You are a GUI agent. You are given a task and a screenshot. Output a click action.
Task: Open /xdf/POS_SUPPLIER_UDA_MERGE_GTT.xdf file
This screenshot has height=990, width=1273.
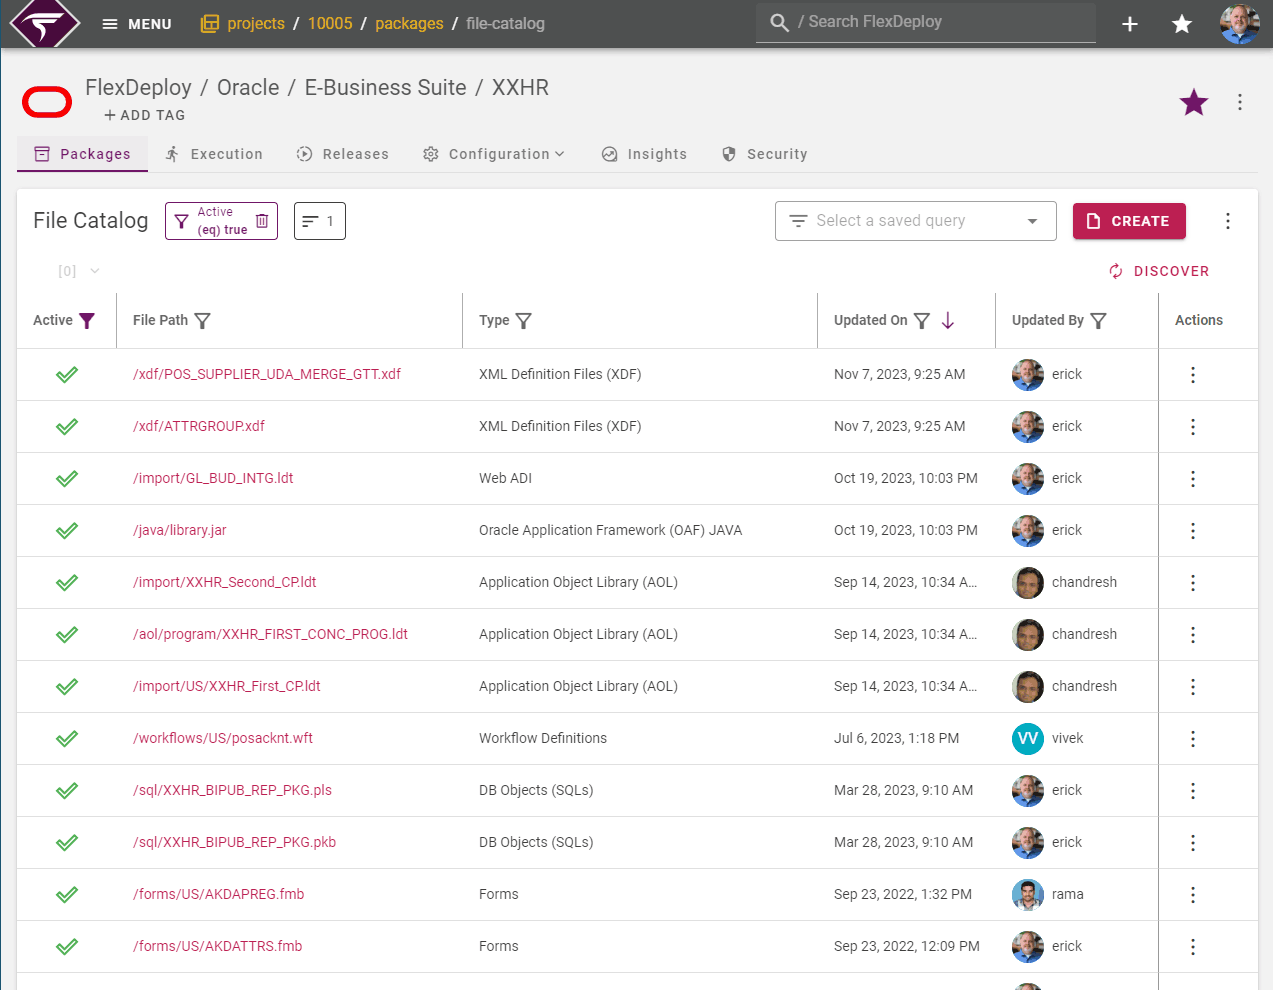[267, 374]
